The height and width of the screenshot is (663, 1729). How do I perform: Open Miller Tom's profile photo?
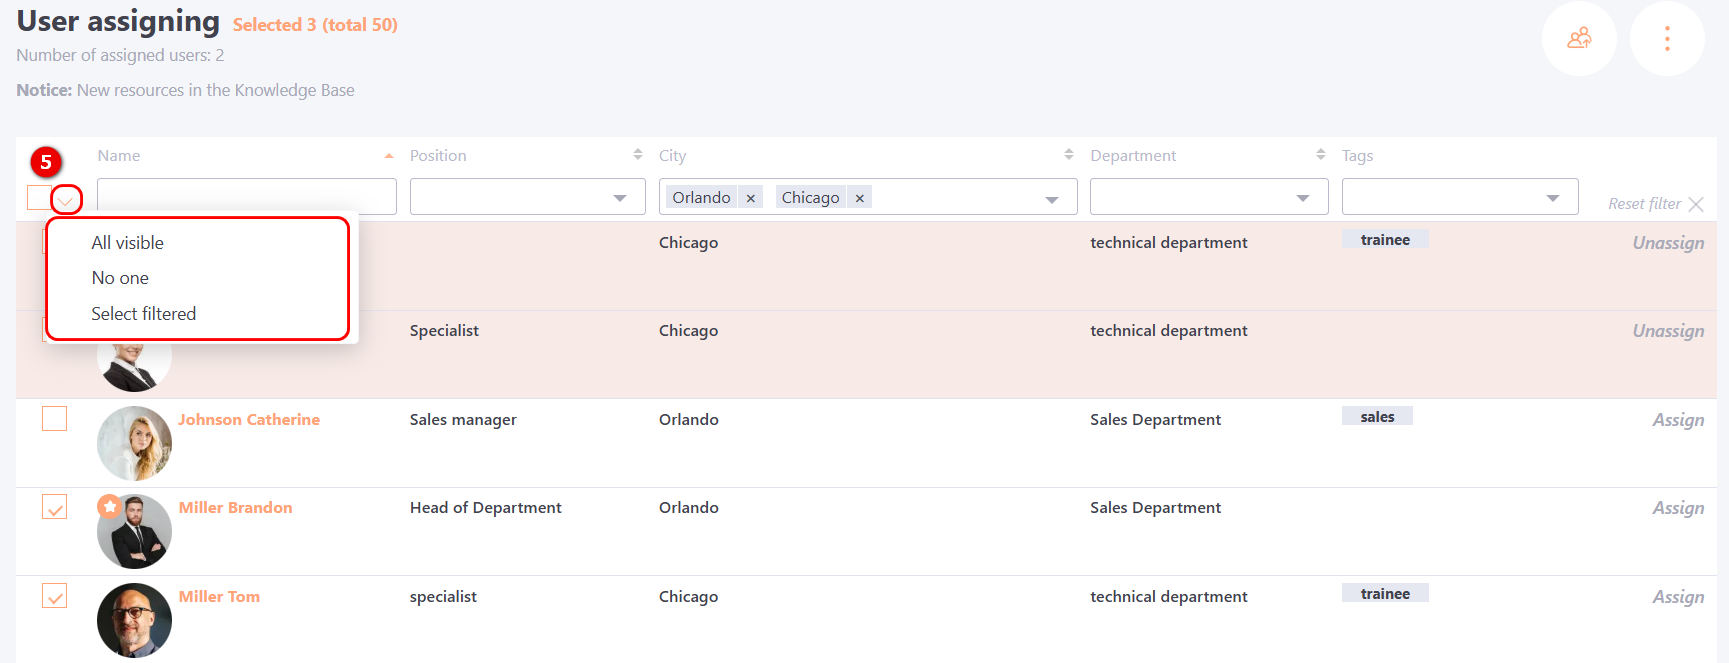tap(134, 620)
